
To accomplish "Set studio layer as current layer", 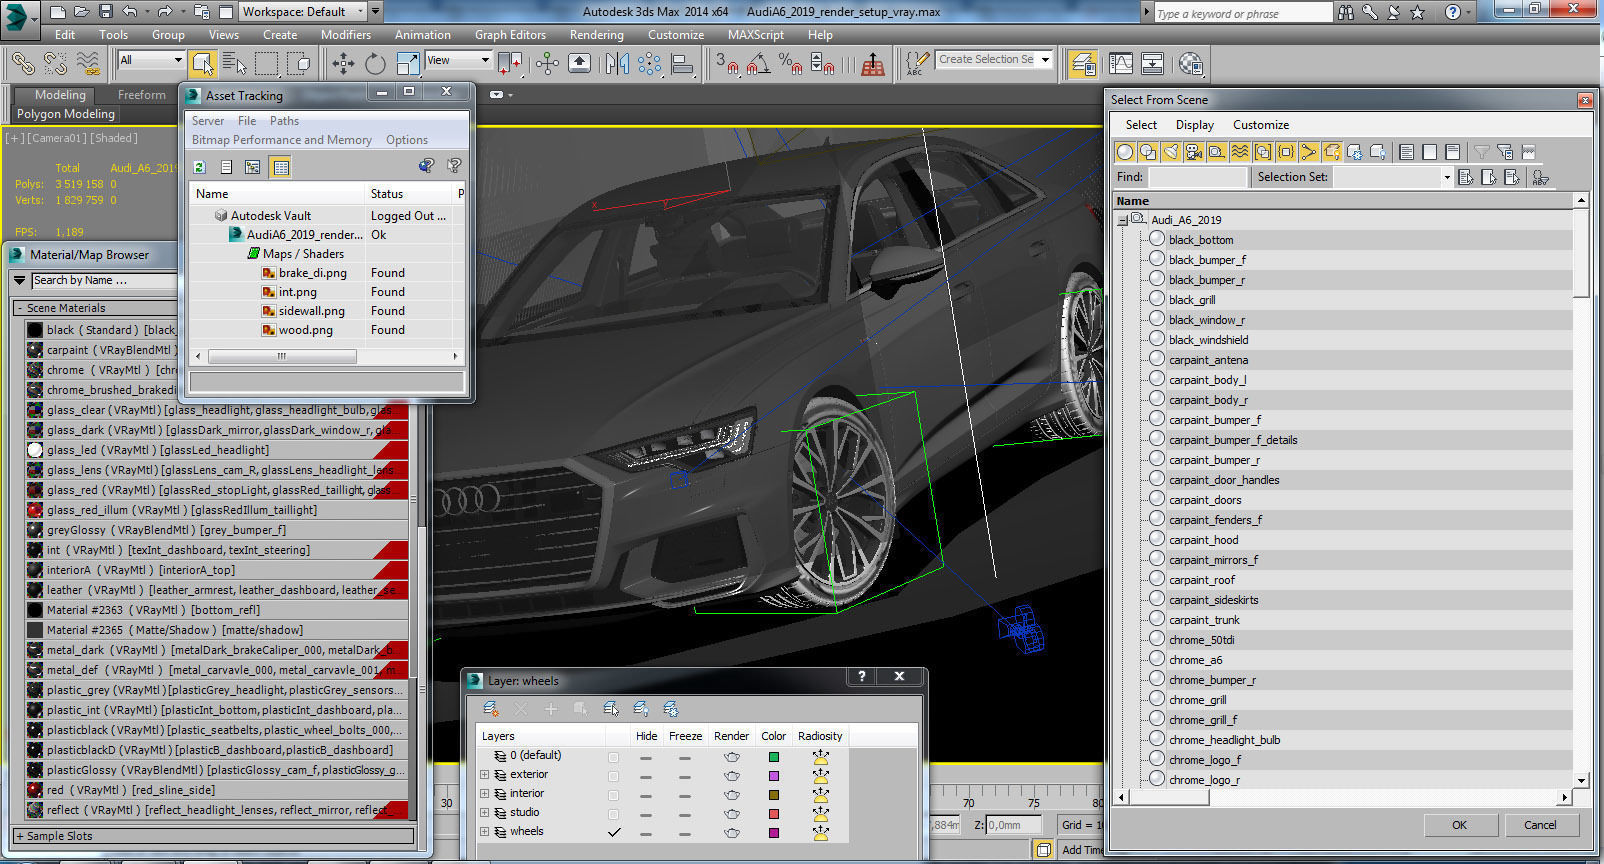I will tap(614, 813).
